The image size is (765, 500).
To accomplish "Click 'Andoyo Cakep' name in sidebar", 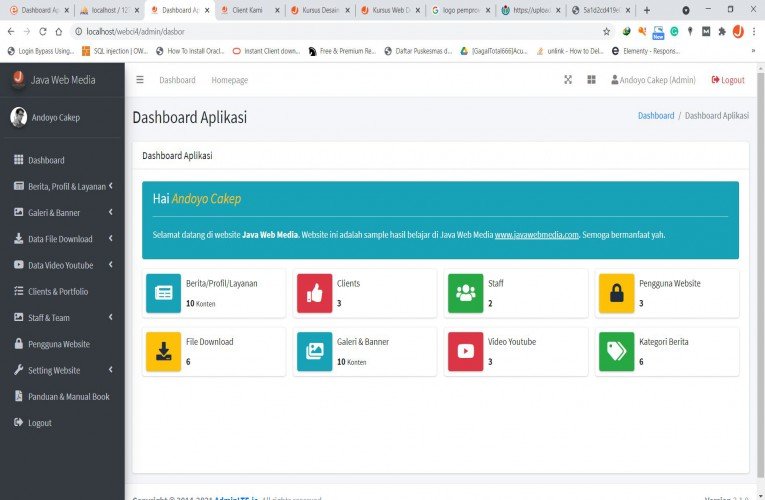I will [56, 118].
